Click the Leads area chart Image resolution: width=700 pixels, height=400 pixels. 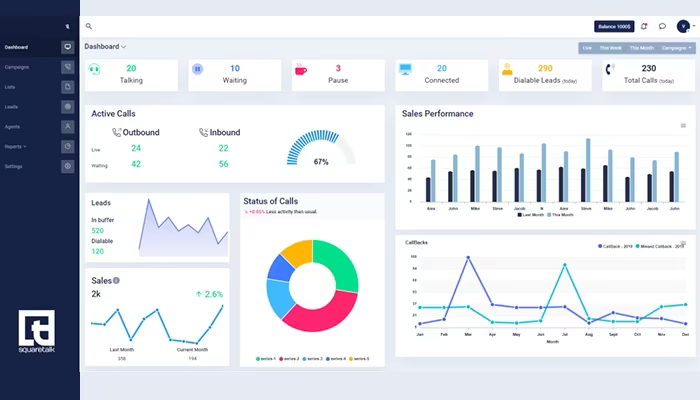183,228
